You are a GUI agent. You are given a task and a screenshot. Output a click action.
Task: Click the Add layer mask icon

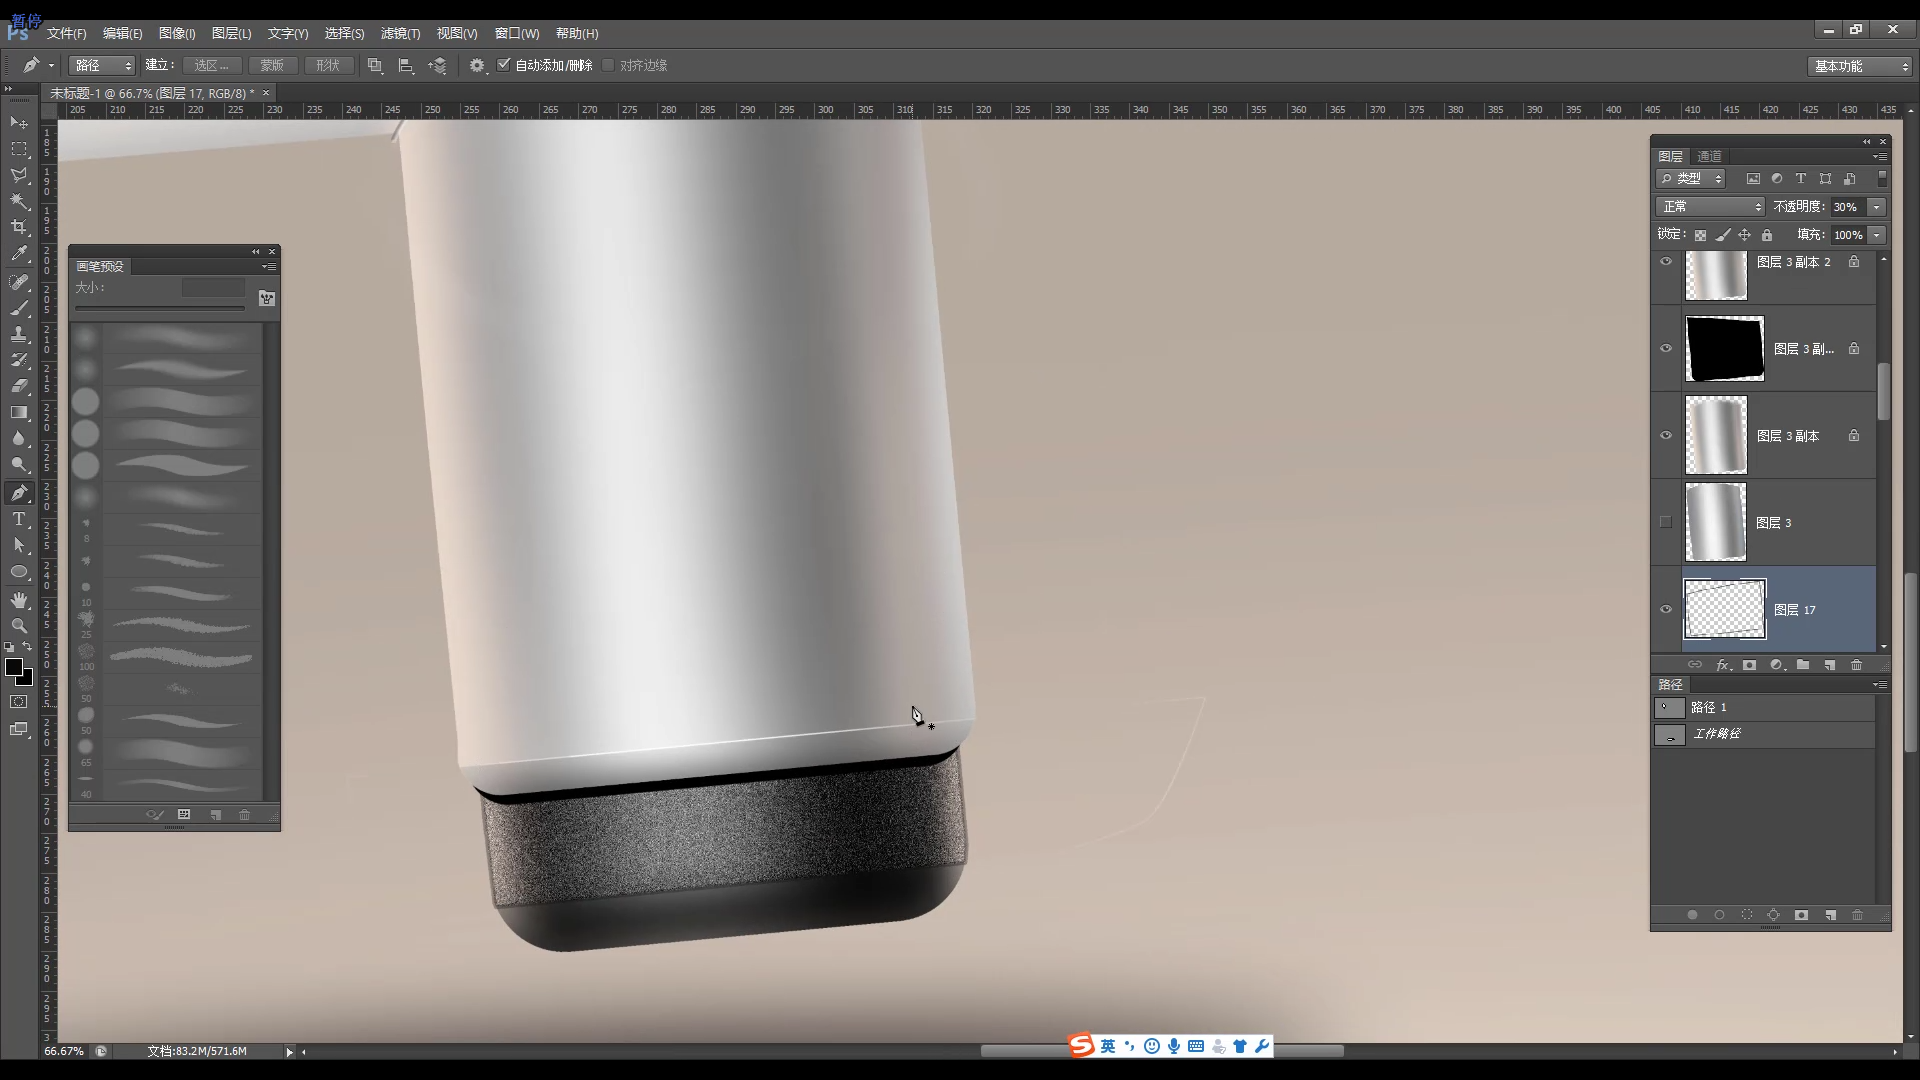pyautogui.click(x=1749, y=664)
